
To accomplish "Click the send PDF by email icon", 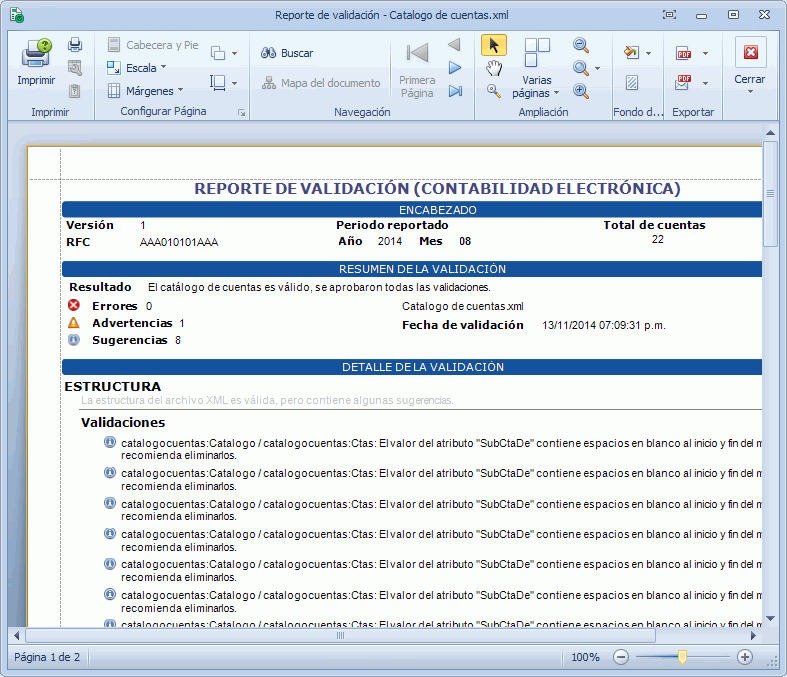I will pyautogui.click(x=683, y=82).
